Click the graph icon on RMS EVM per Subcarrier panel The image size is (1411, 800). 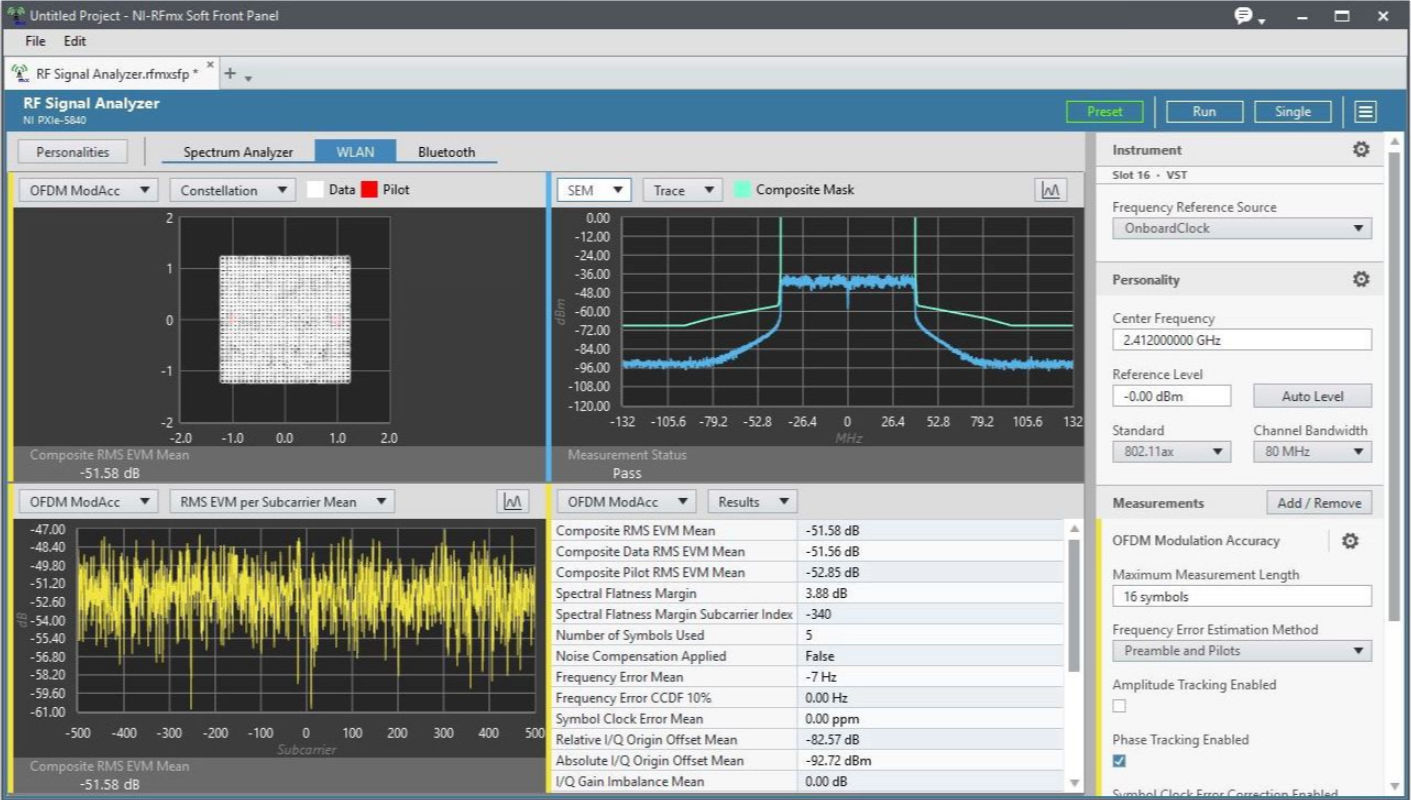512,500
